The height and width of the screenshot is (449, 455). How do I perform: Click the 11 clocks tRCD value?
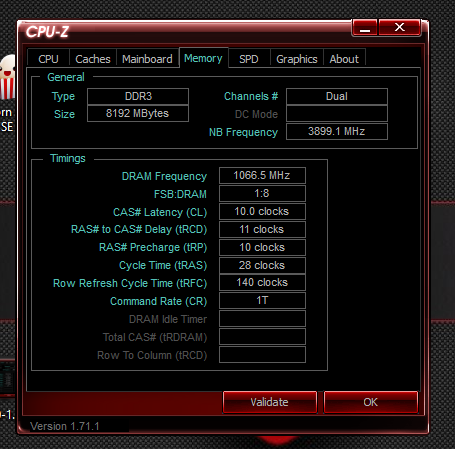(262, 229)
